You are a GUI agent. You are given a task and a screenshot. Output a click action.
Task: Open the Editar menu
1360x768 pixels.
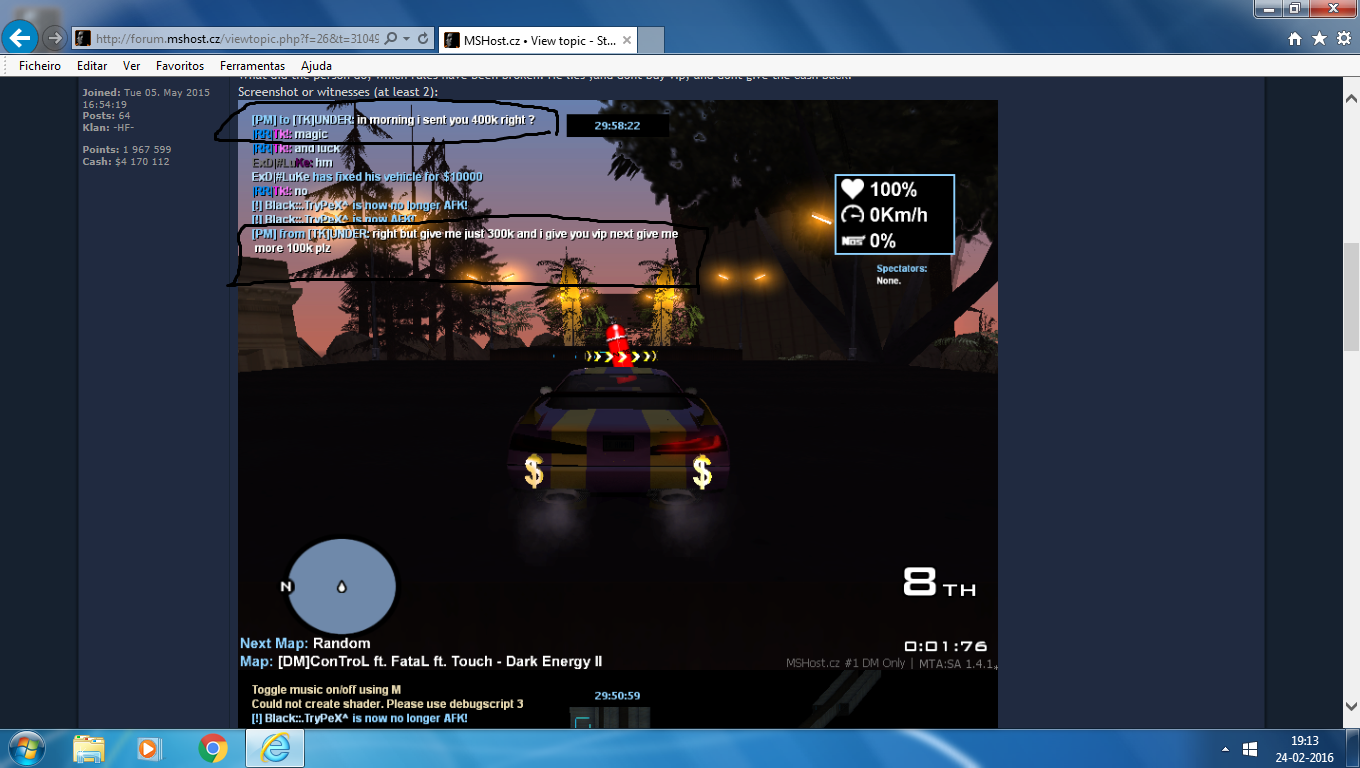click(x=92, y=66)
